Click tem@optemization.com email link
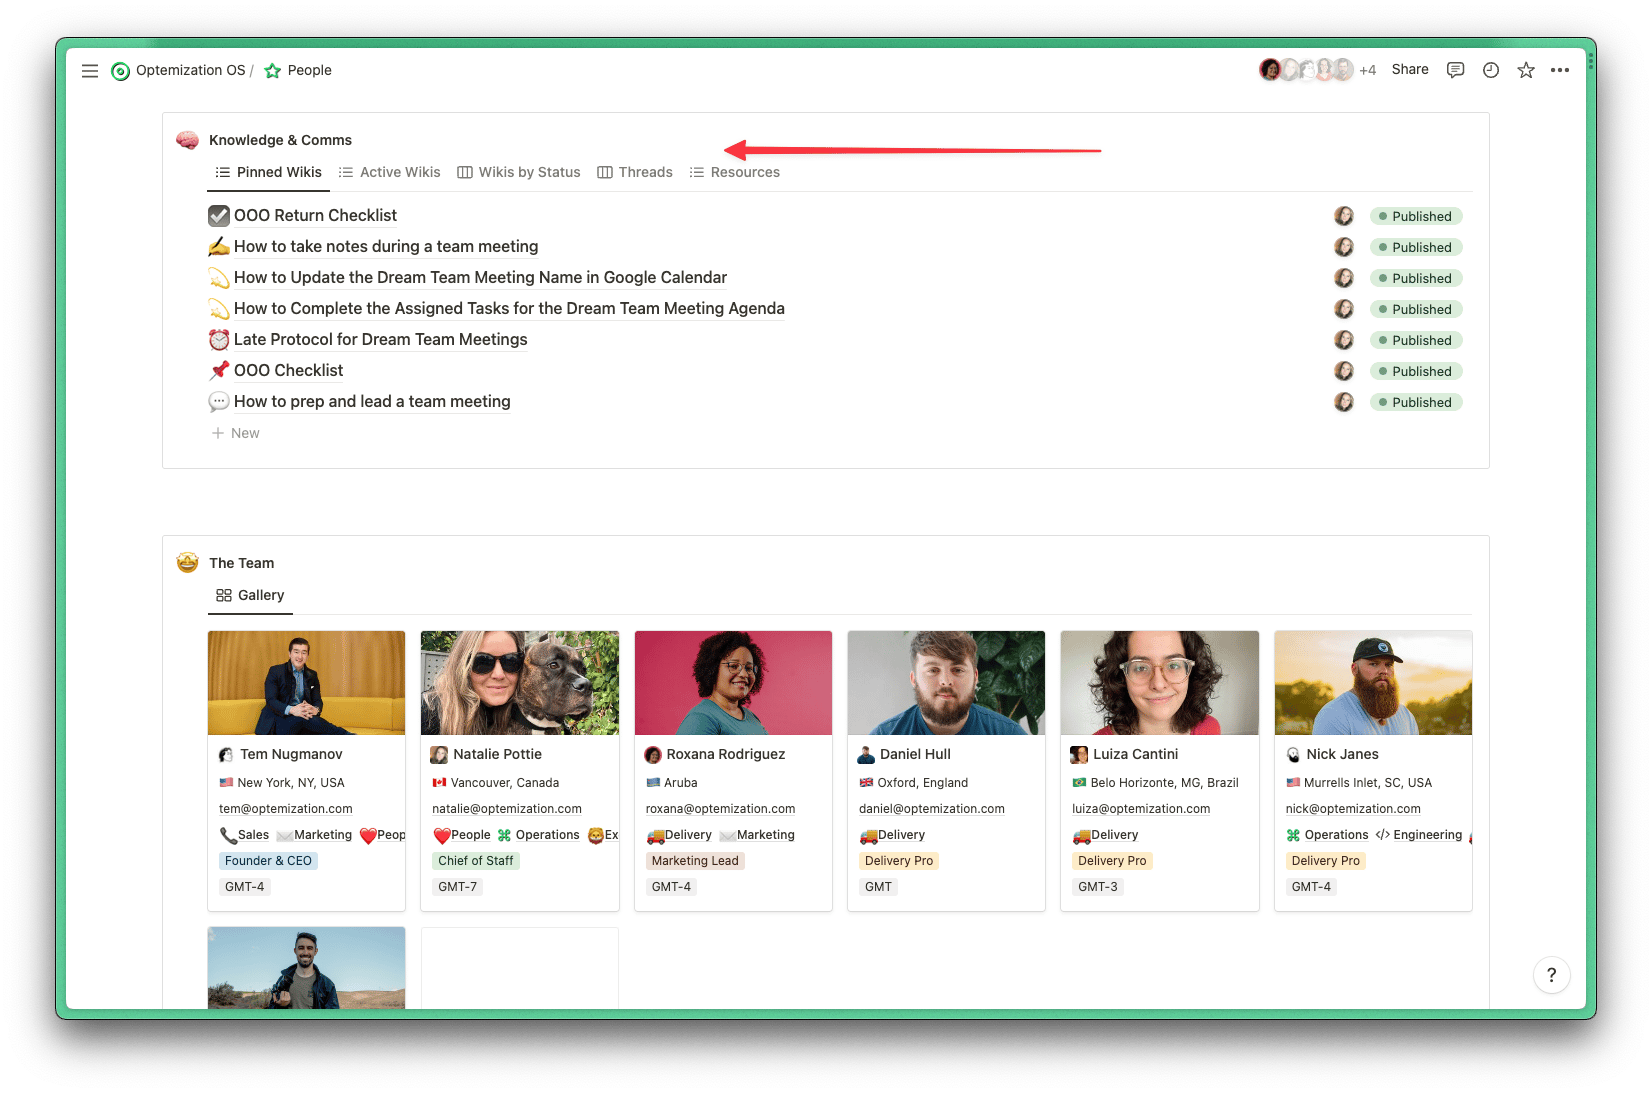This screenshot has height=1093, width=1652. click(x=286, y=809)
